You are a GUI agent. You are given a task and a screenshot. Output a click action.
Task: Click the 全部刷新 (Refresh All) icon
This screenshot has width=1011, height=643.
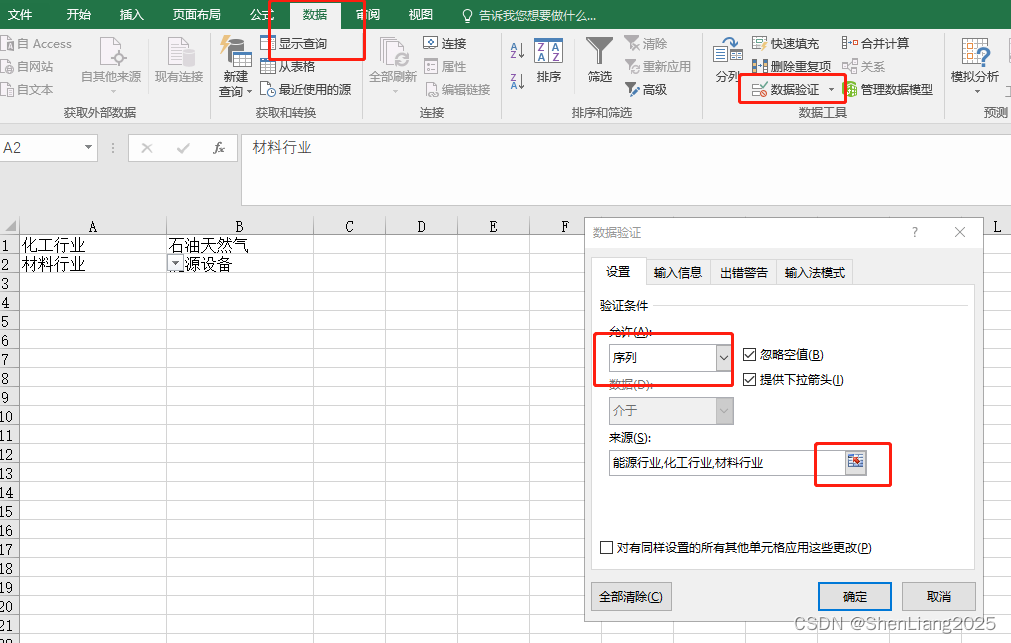[x=391, y=60]
